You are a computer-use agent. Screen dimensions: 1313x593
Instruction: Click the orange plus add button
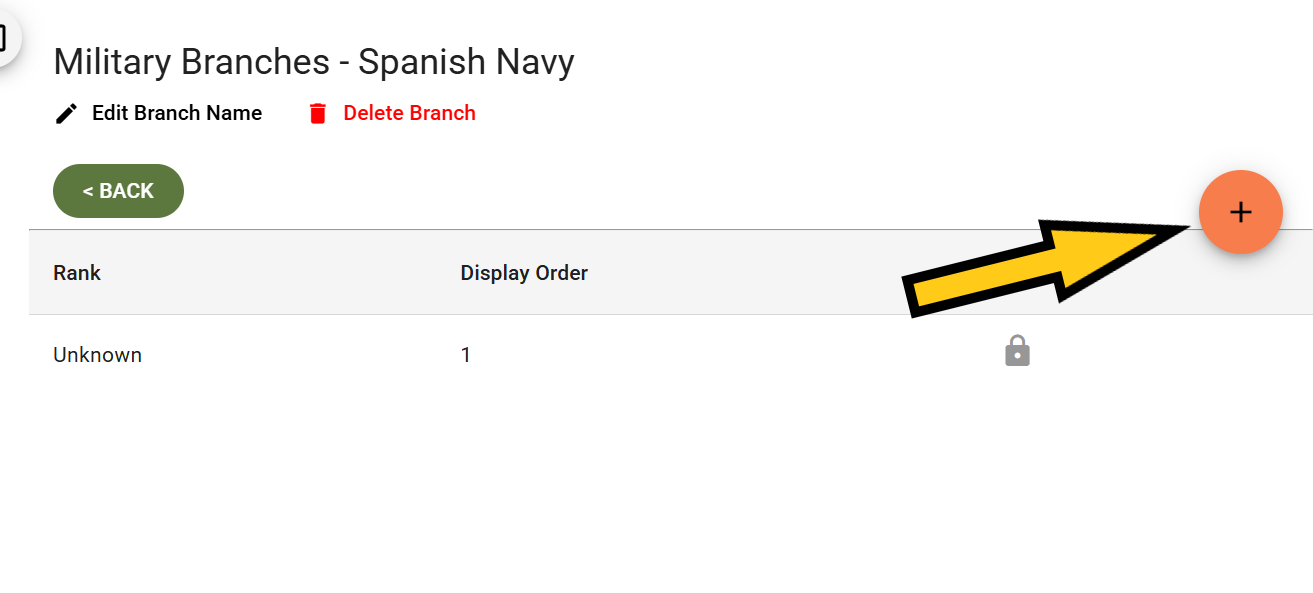[1240, 212]
